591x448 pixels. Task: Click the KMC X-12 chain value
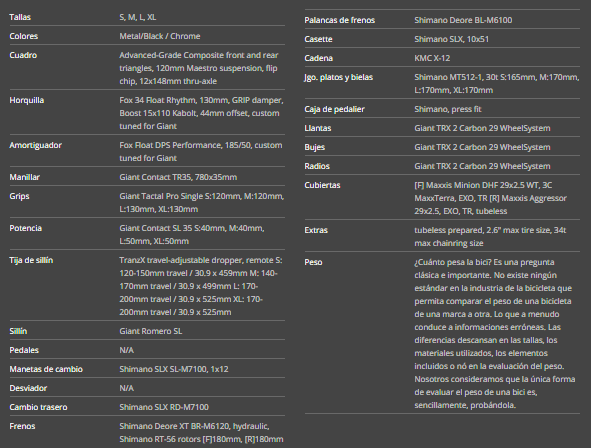click(x=432, y=58)
